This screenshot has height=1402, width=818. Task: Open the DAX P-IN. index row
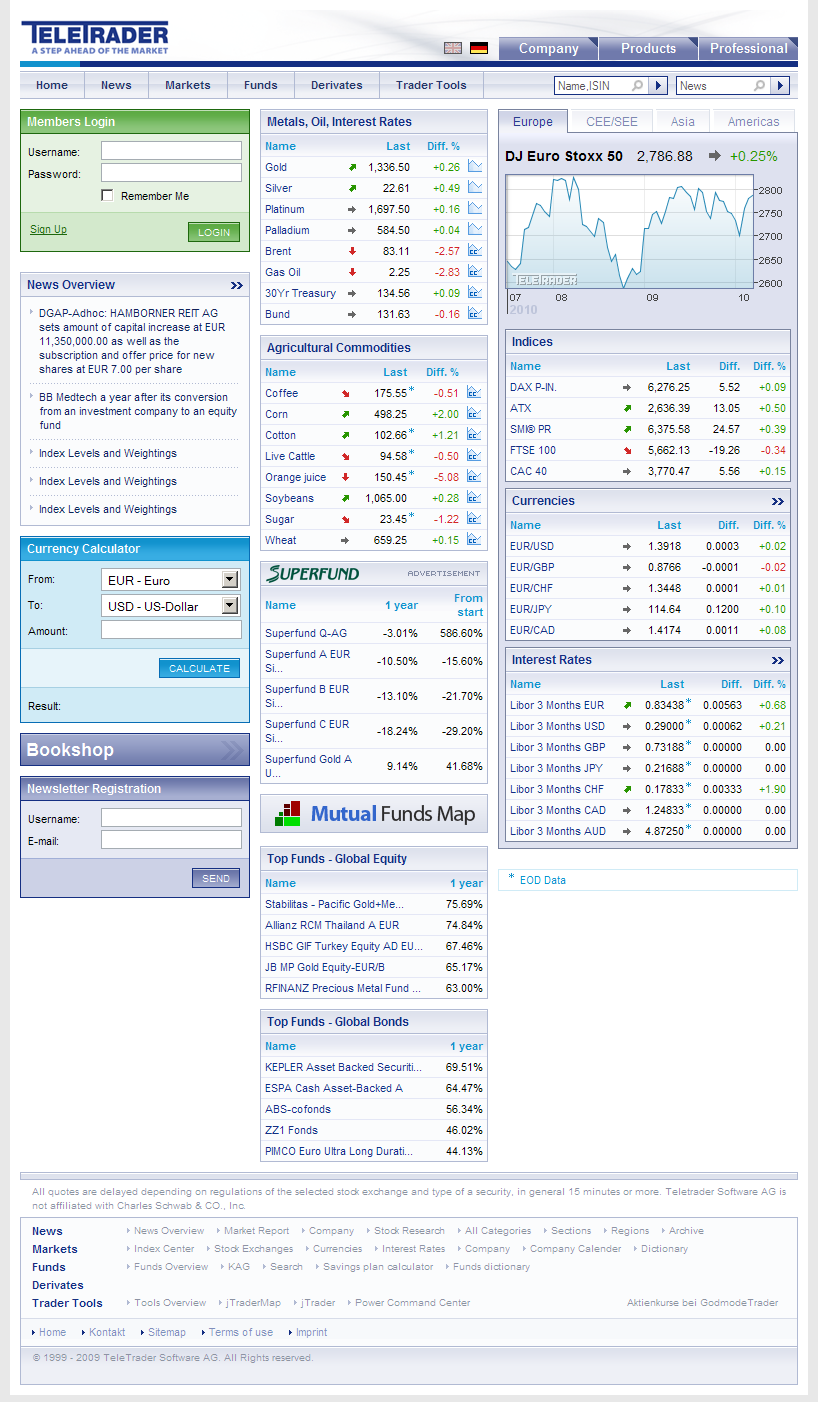pos(648,387)
